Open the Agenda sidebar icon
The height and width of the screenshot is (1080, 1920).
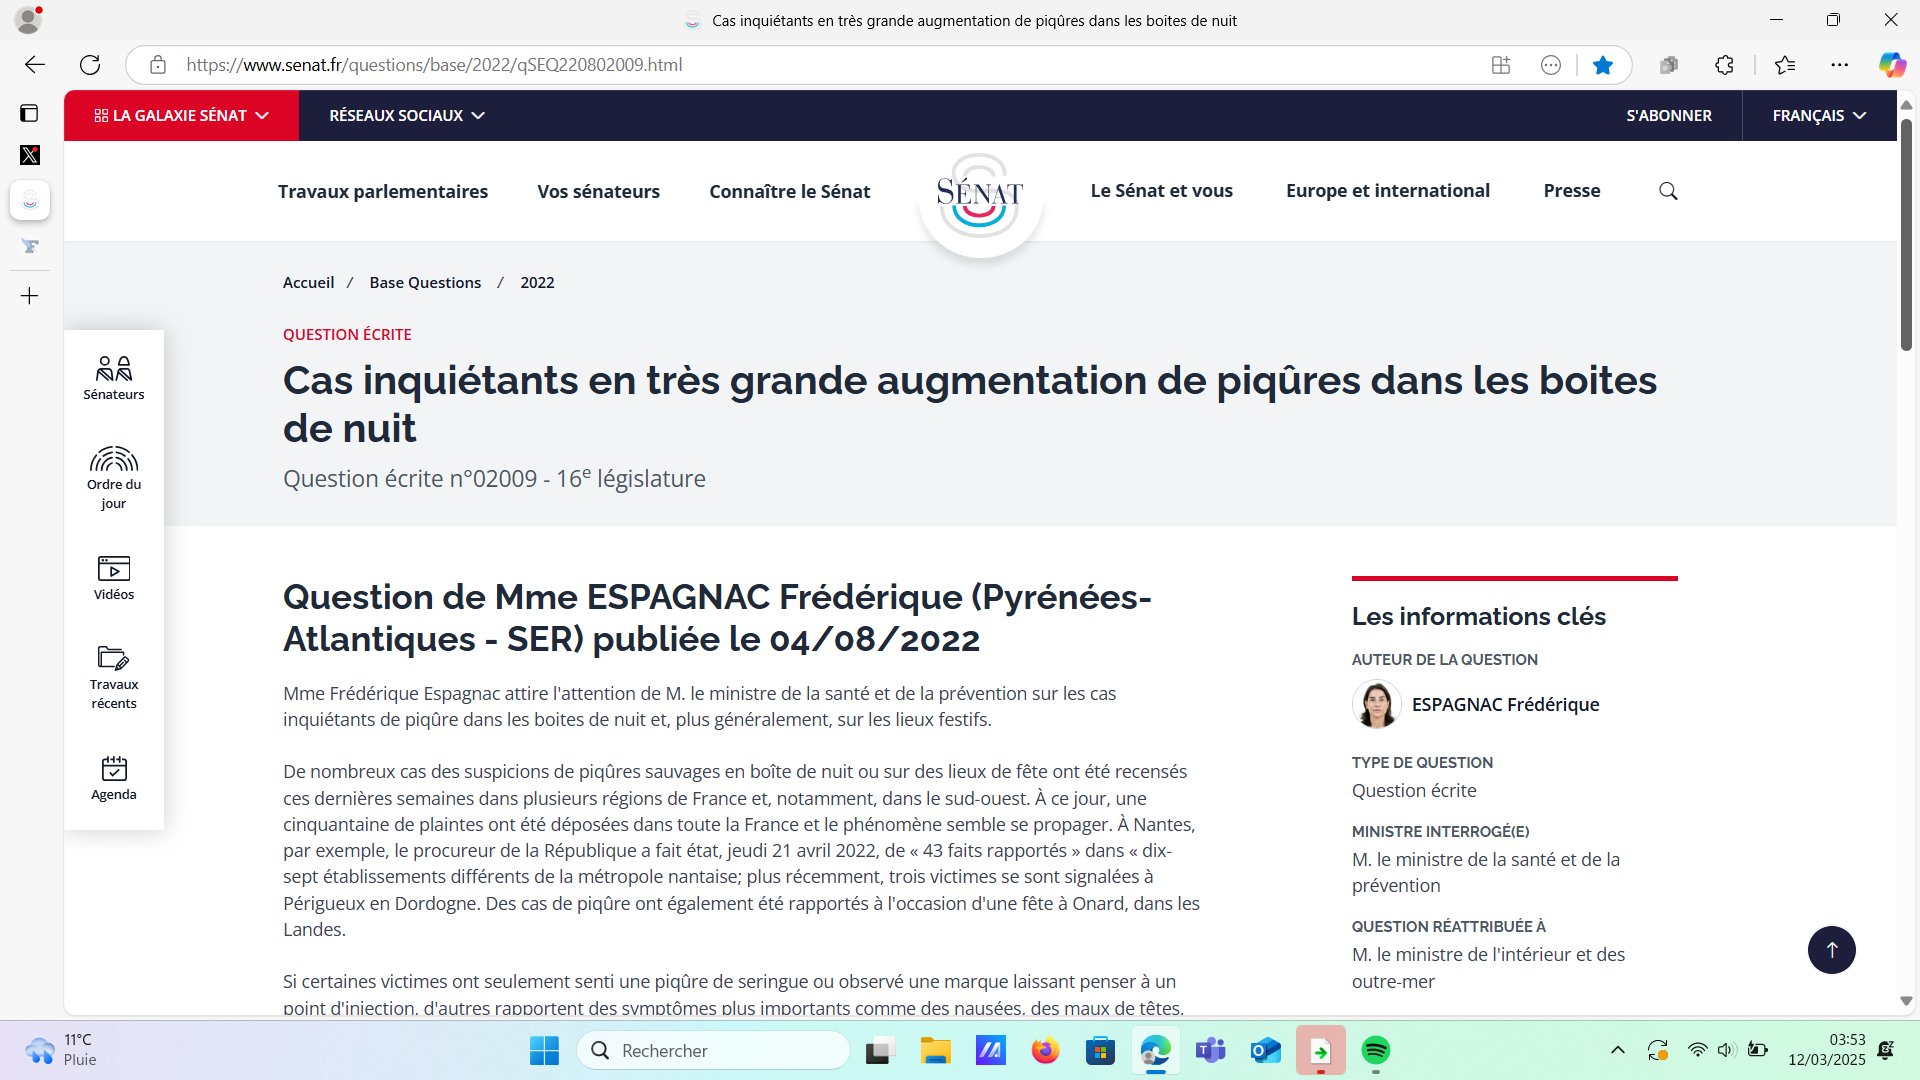pos(114,778)
